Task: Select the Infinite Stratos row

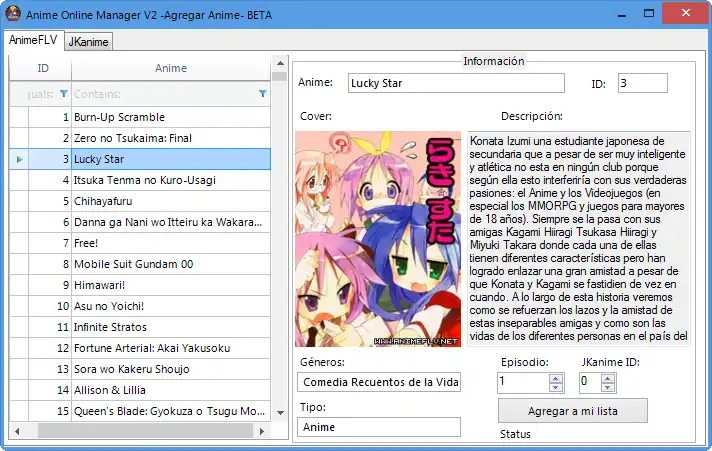Action: pyautogui.click(x=140, y=327)
